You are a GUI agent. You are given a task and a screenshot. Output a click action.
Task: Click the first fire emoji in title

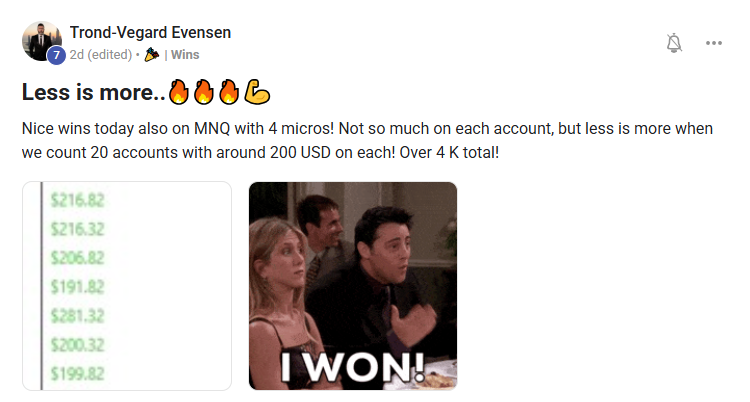tap(179, 92)
